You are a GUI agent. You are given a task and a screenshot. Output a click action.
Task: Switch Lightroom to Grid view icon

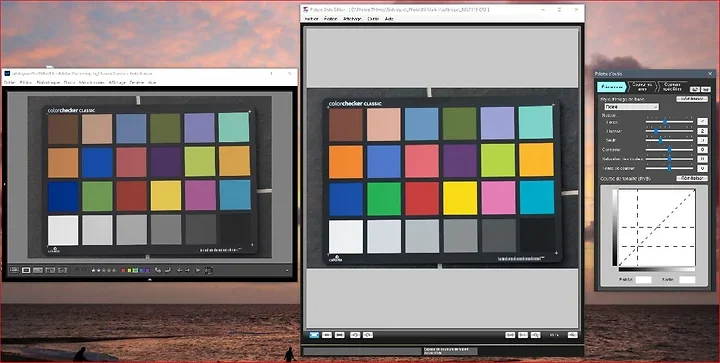(x=14, y=270)
